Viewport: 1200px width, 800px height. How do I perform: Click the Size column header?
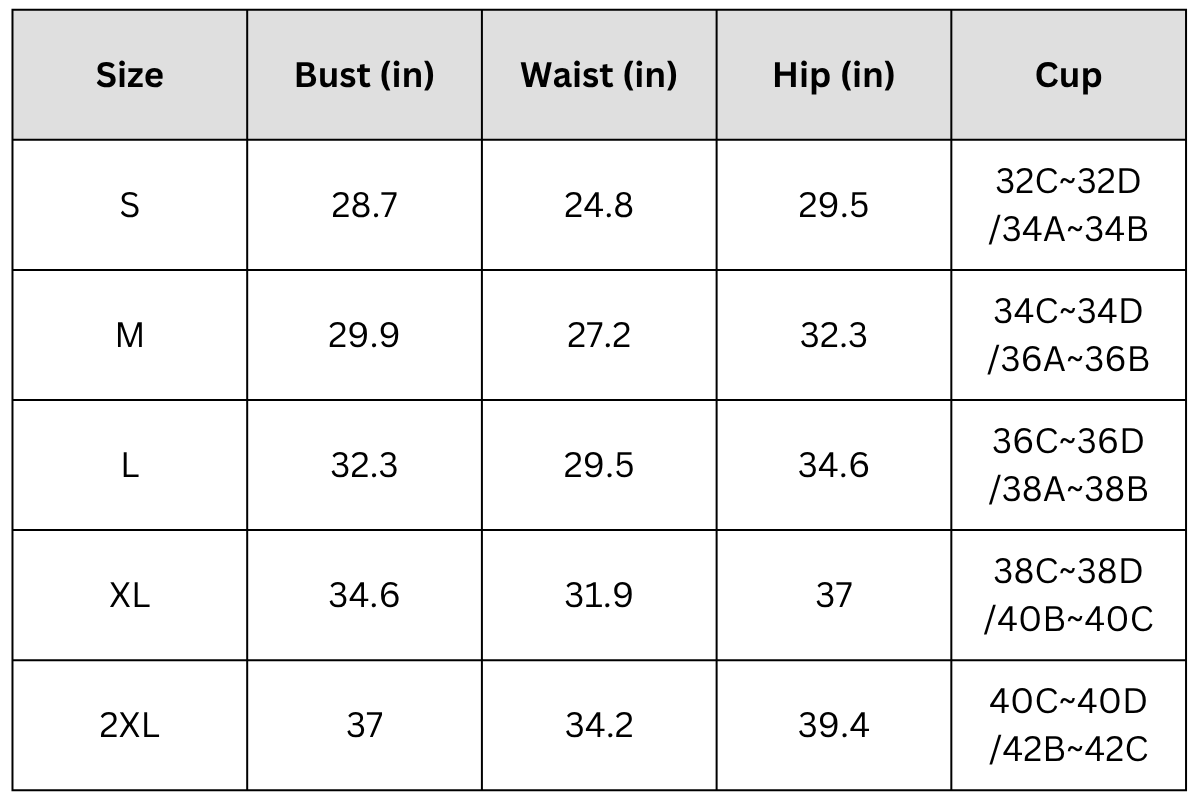130,75
